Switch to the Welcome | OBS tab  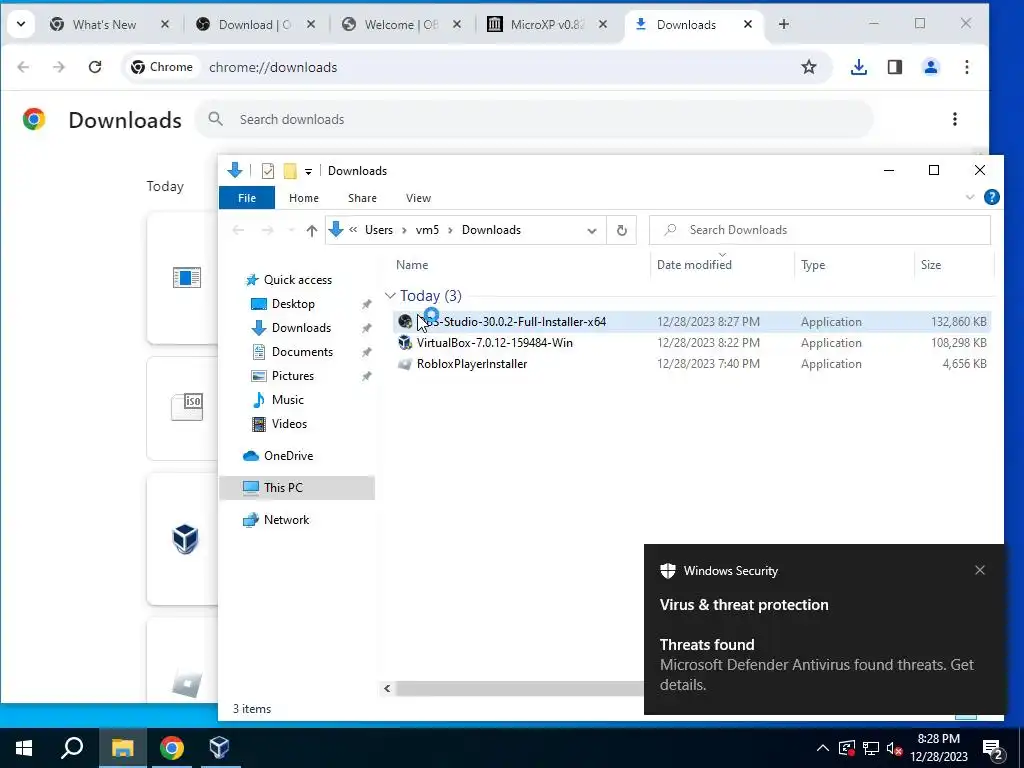(401, 24)
